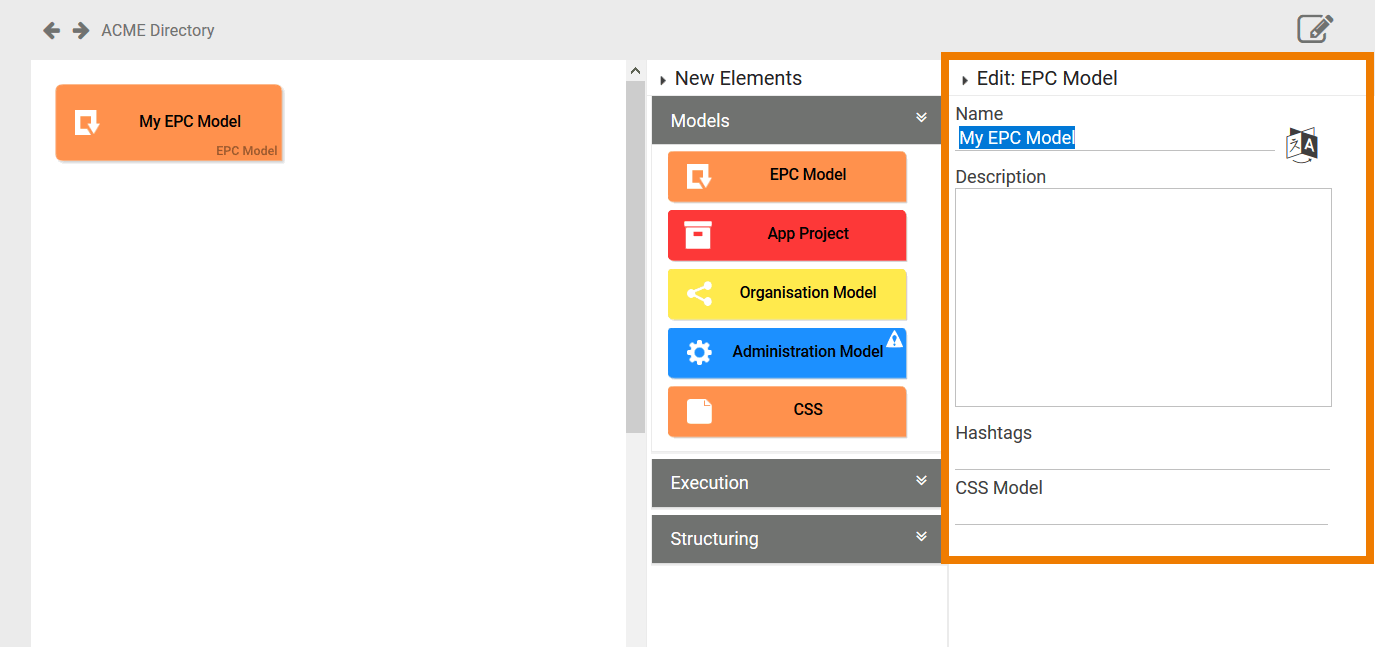The width and height of the screenshot is (1375, 647).
Task: Click the scroll up arrow on scrollbar
Action: click(x=634, y=70)
